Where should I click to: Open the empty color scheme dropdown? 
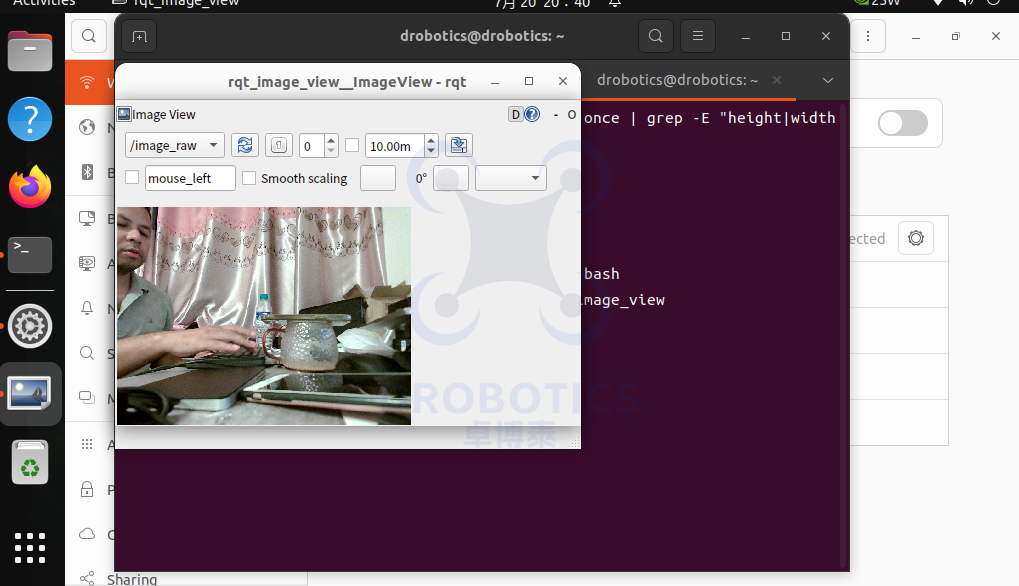511,178
